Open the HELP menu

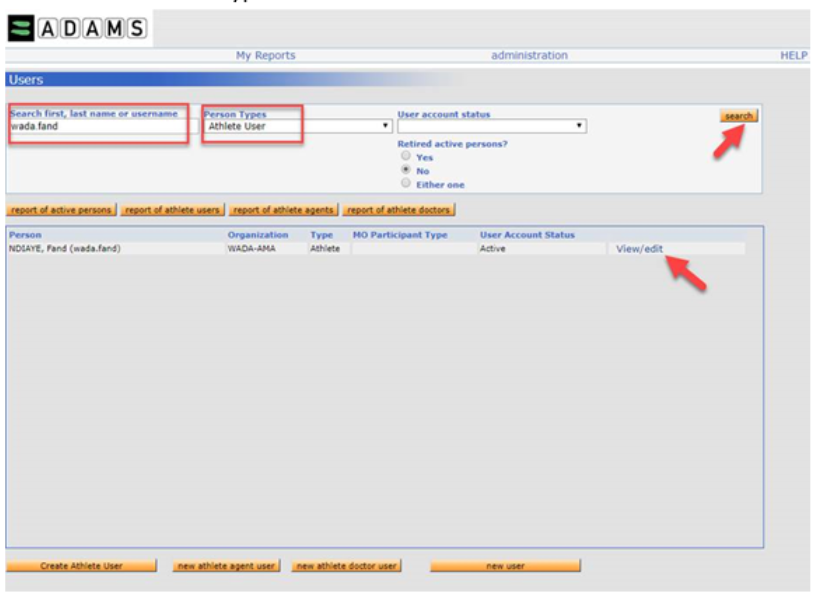[x=794, y=55]
